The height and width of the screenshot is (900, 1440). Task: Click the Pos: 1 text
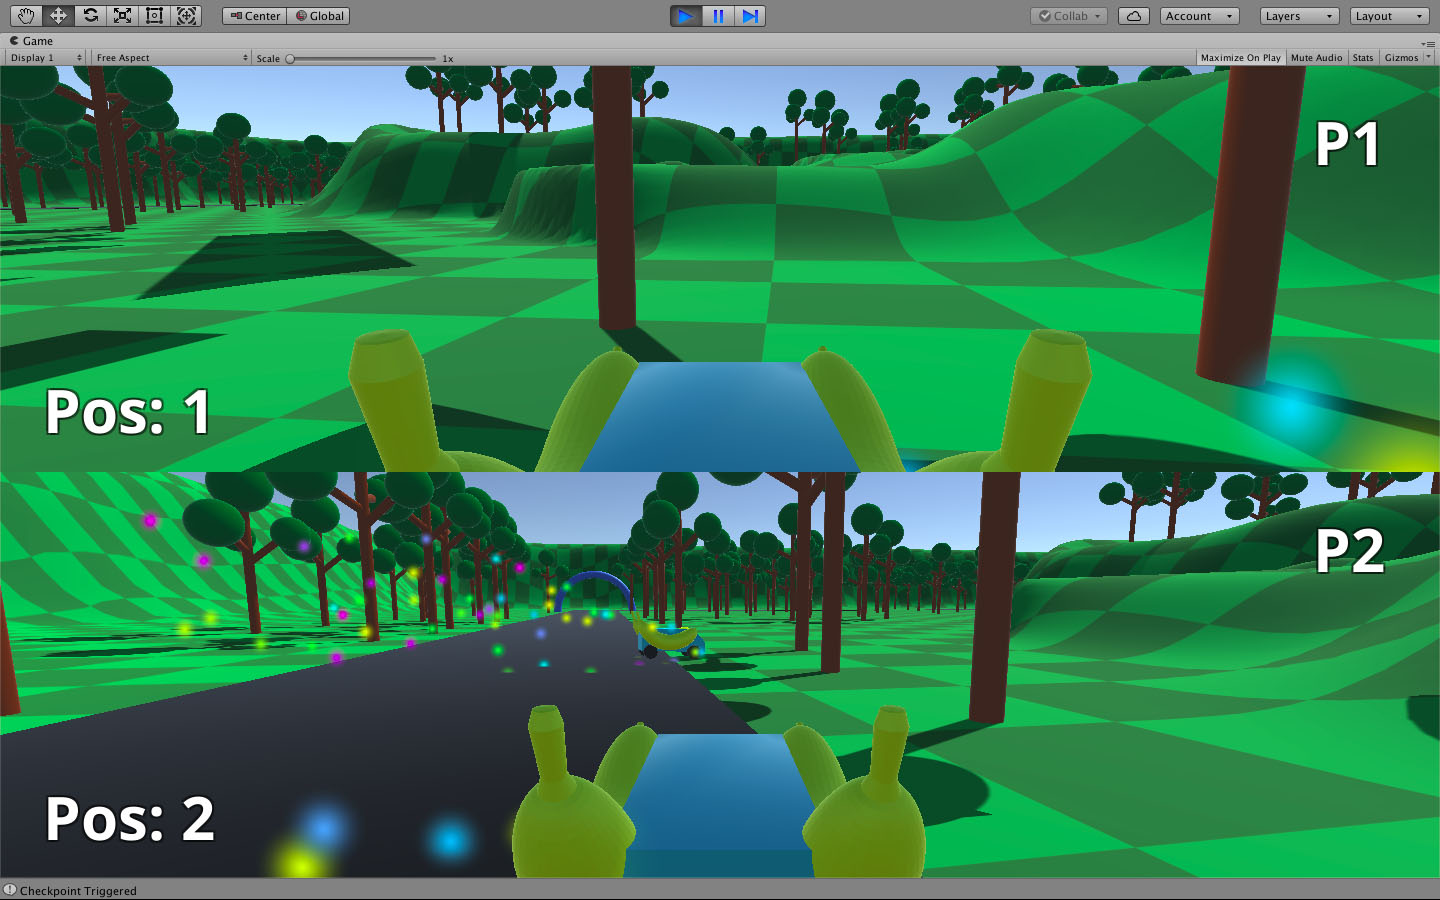[128, 412]
